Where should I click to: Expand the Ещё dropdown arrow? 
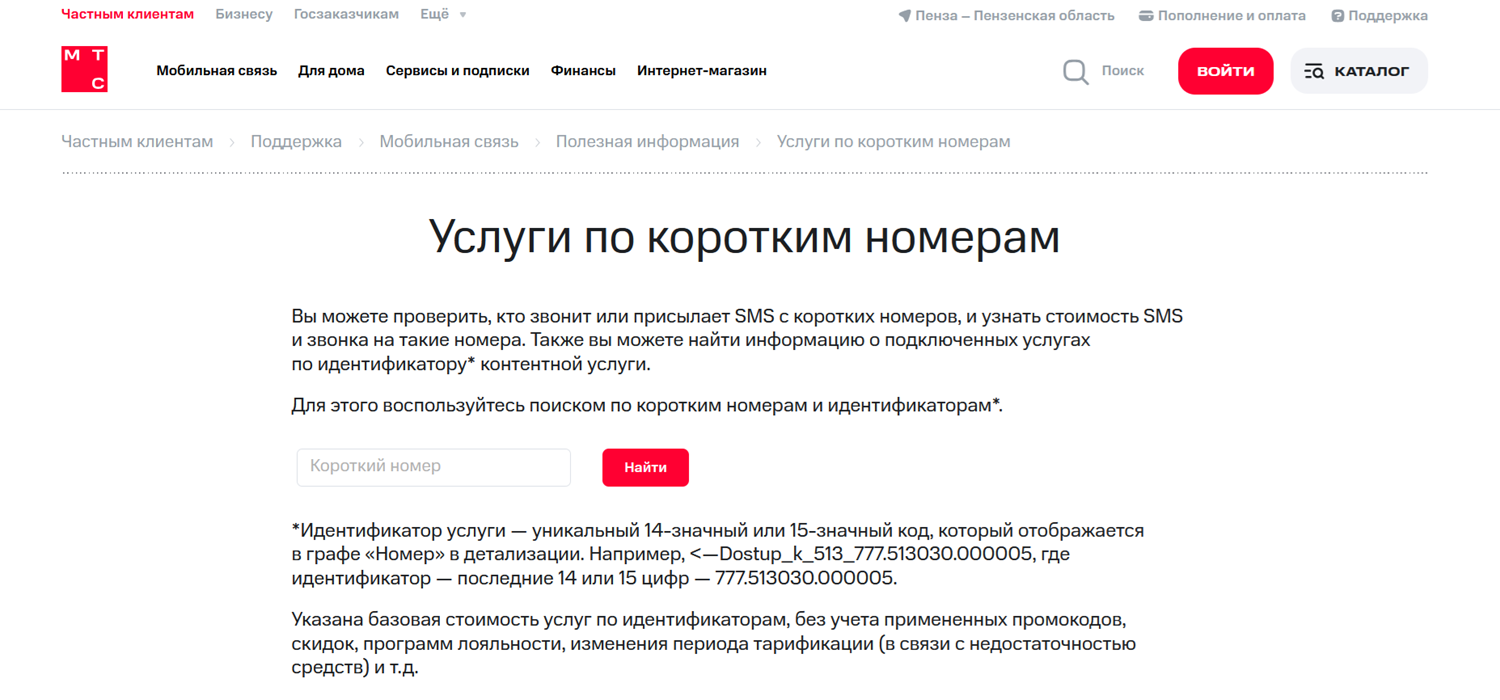pos(462,15)
